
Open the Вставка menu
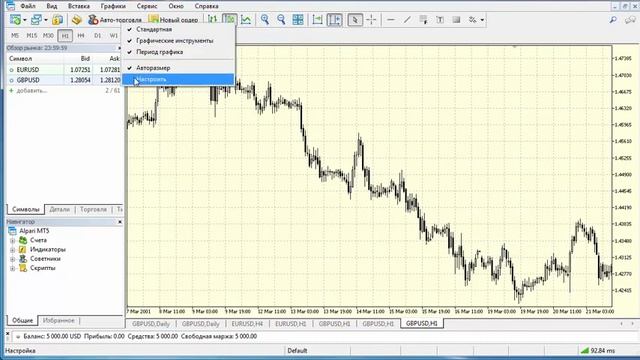pos(79,6)
